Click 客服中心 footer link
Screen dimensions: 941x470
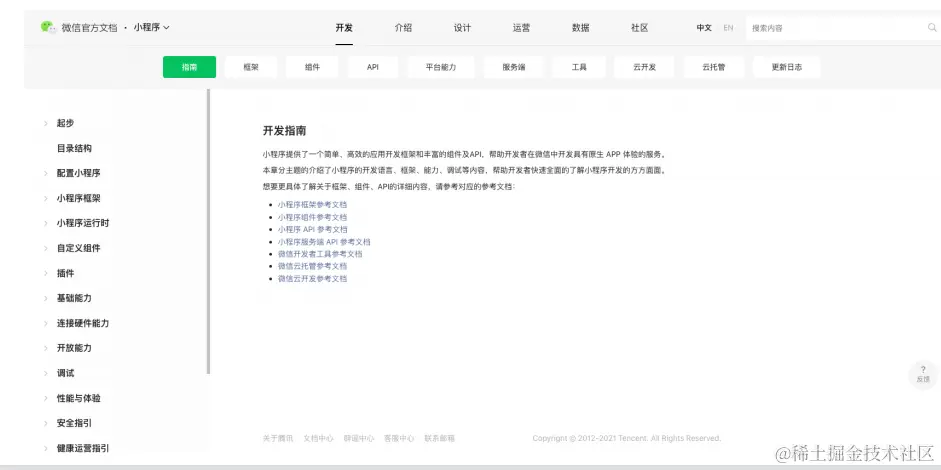399,438
